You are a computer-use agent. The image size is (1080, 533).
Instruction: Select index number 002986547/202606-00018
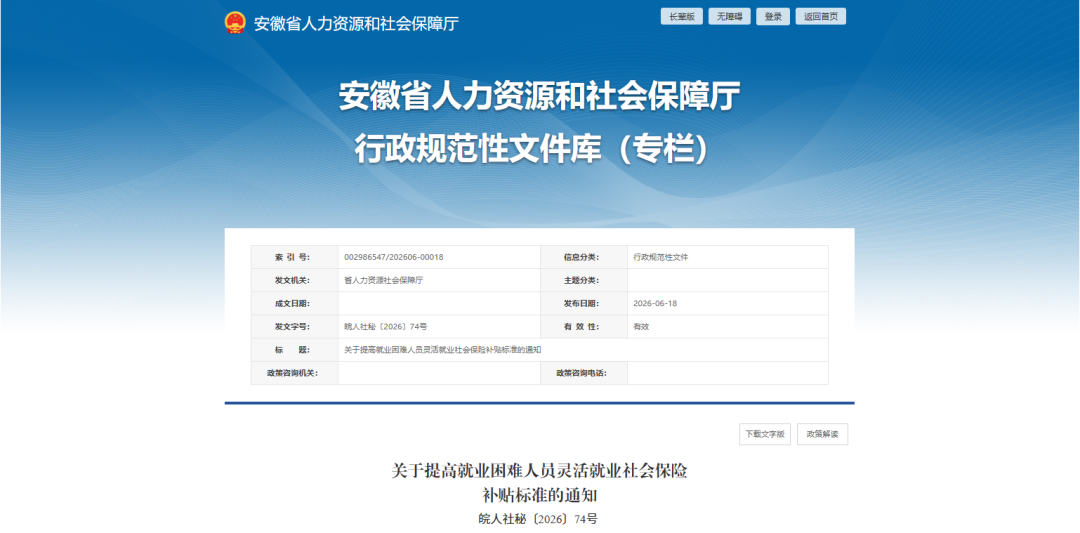pyautogui.click(x=393, y=258)
